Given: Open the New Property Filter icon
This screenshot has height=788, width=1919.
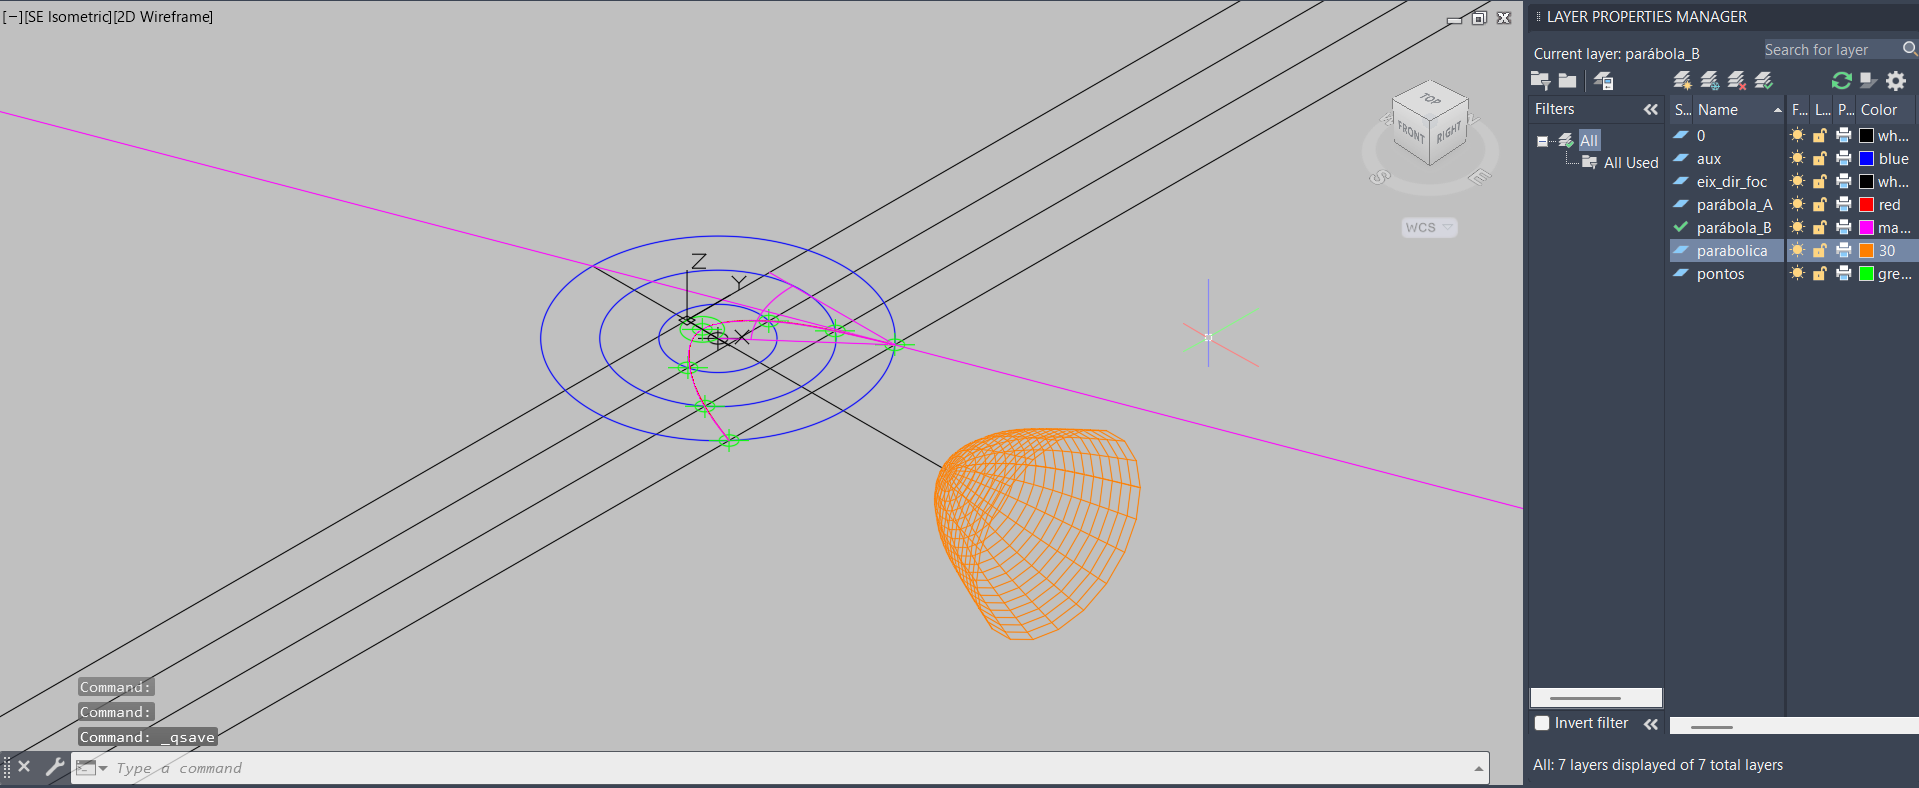Looking at the screenshot, I should click(1540, 81).
